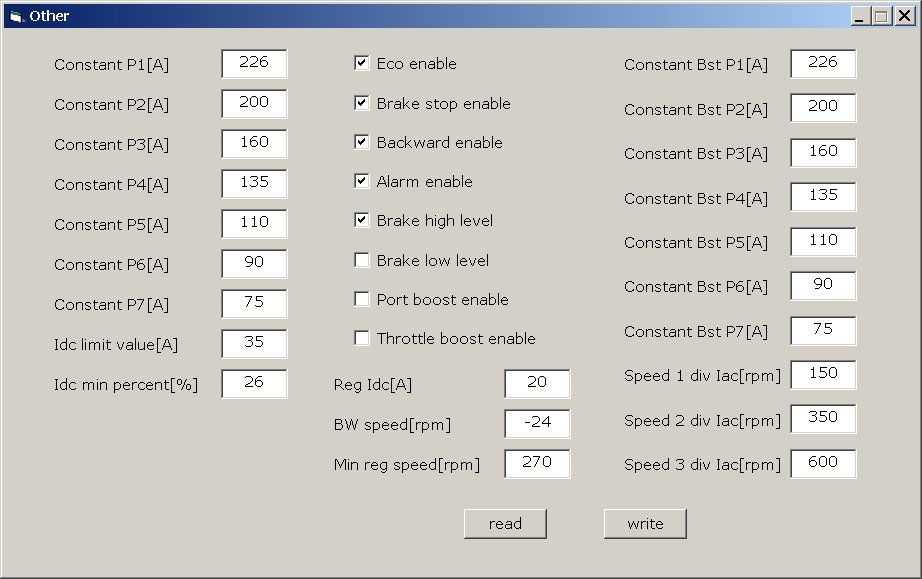922x579 pixels.
Task: Click the Constant P1[A] input field
Action: (x=254, y=63)
